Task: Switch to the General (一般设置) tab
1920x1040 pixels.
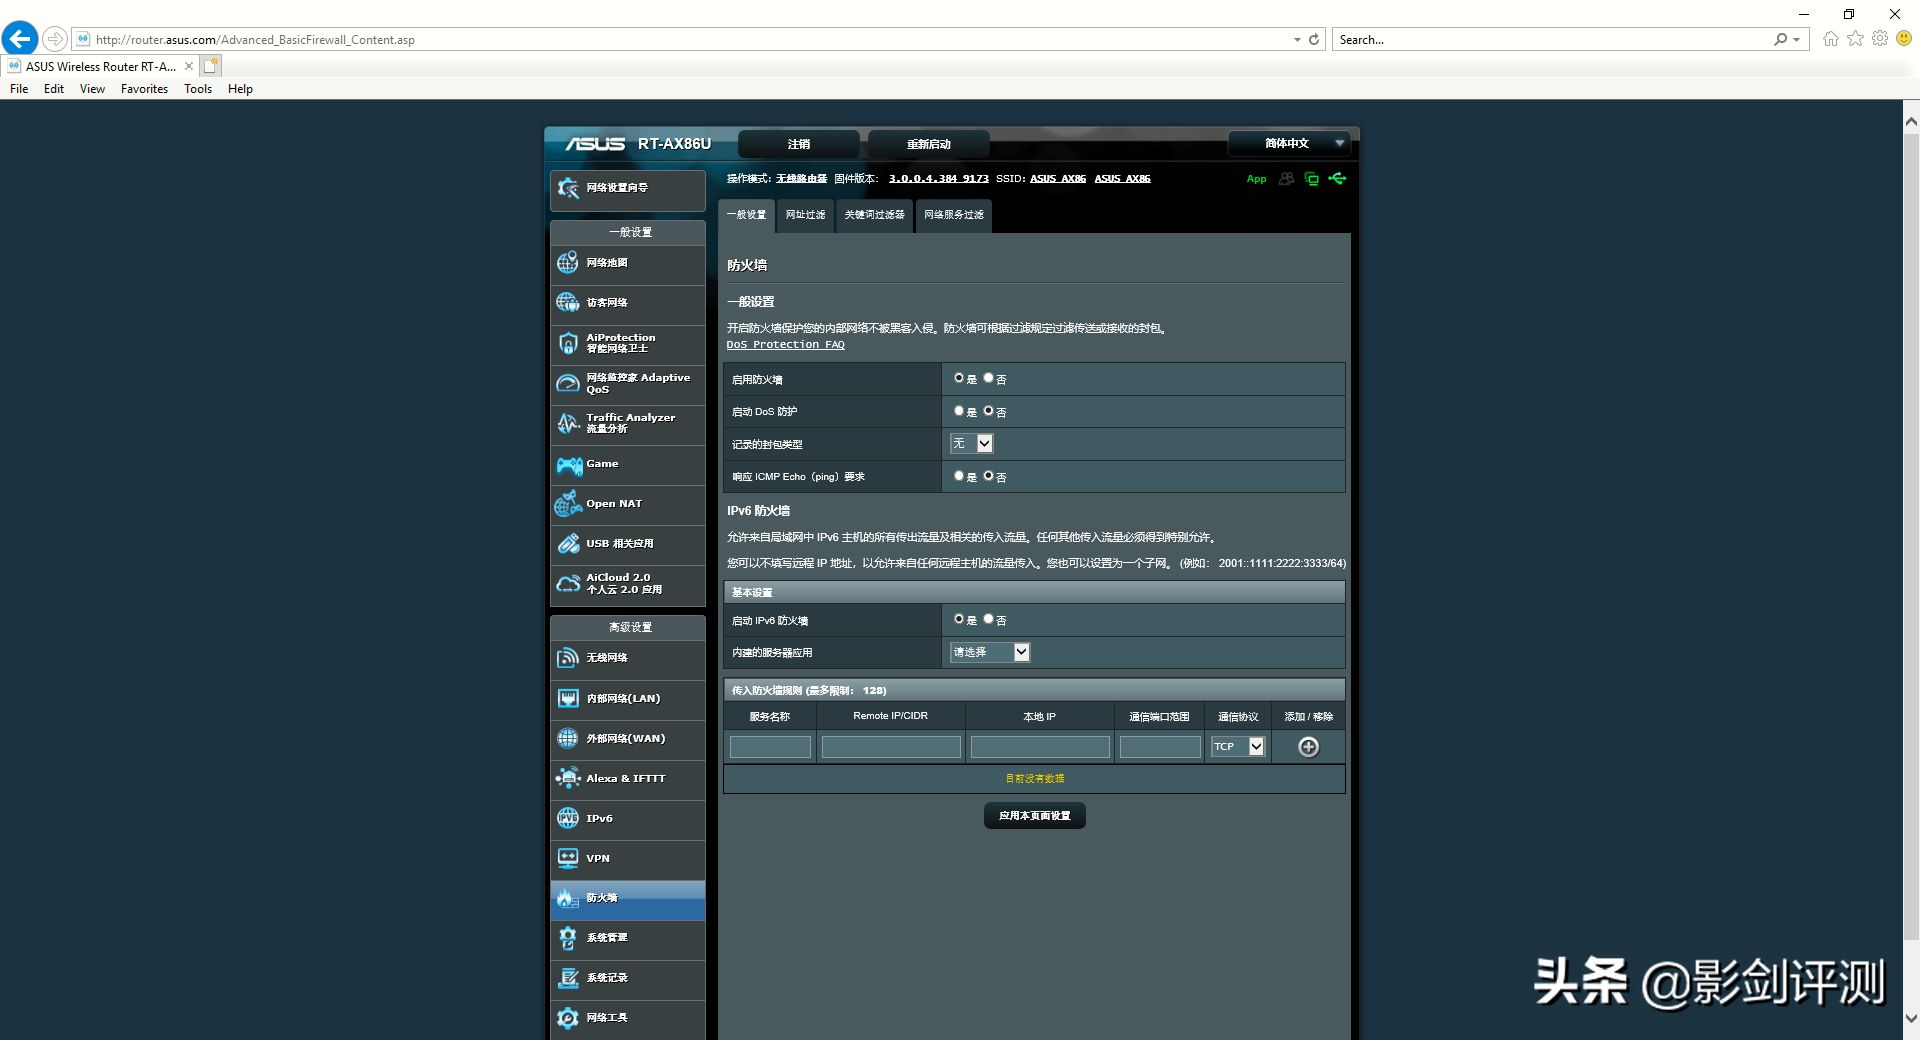Action: 746,215
